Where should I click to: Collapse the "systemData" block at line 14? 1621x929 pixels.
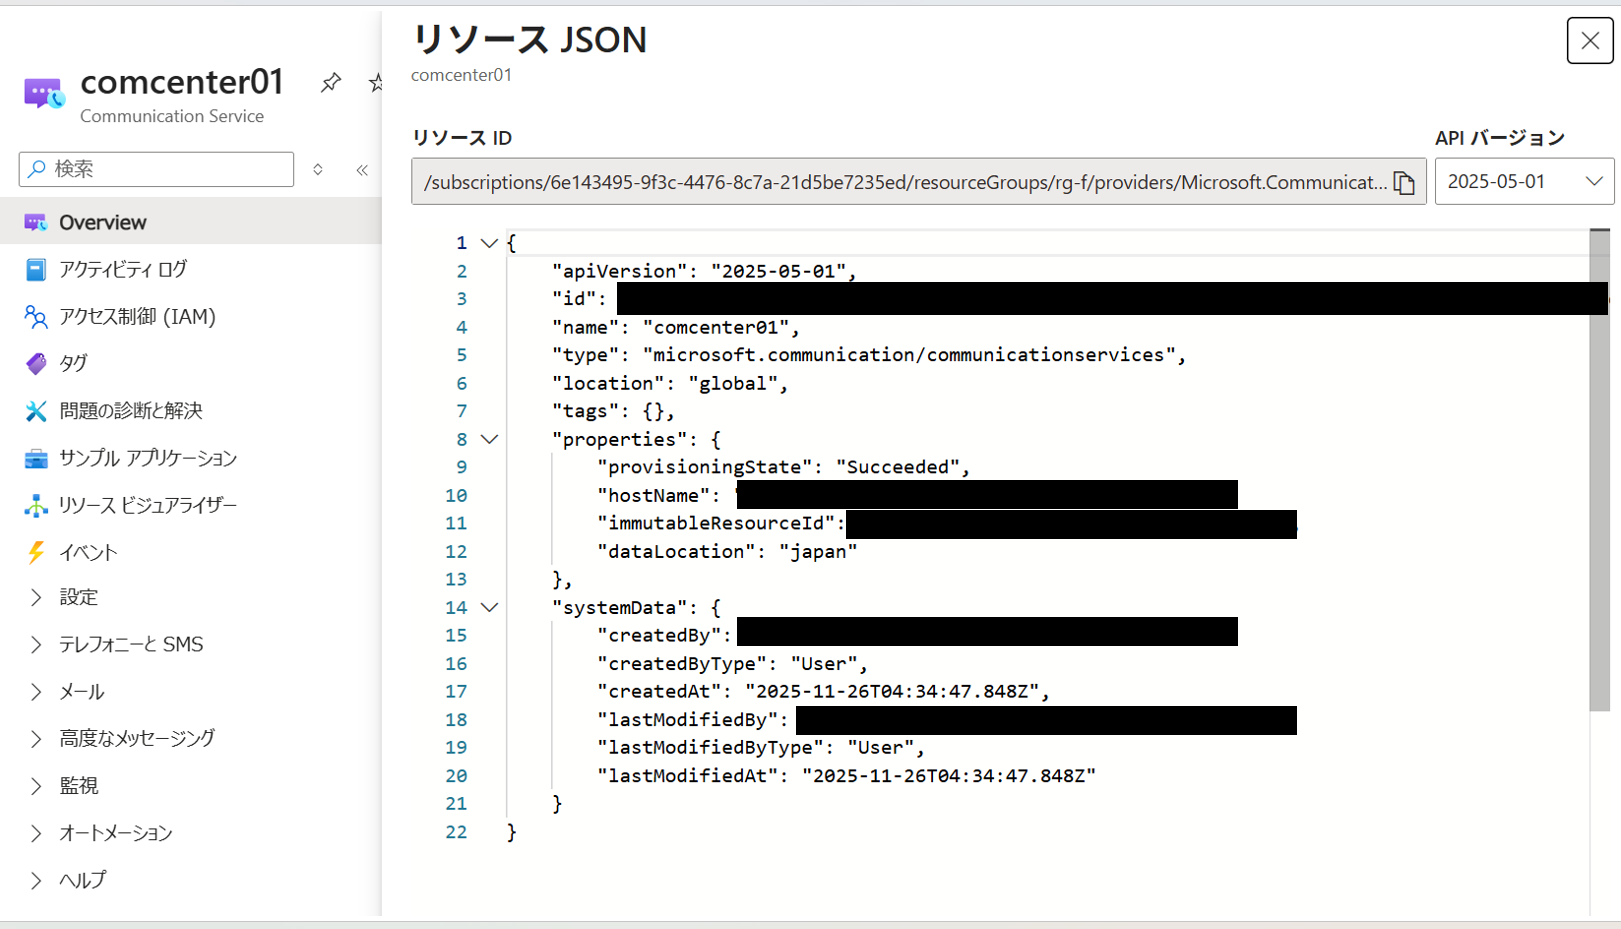tap(489, 607)
